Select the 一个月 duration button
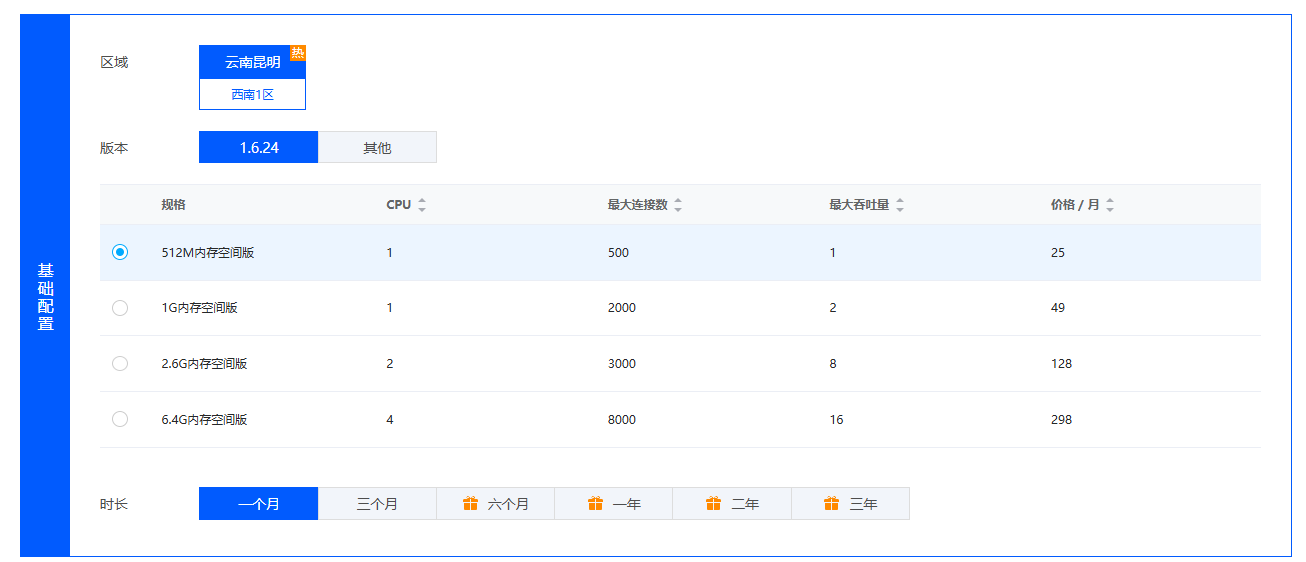The height and width of the screenshot is (562, 1306). click(x=259, y=504)
